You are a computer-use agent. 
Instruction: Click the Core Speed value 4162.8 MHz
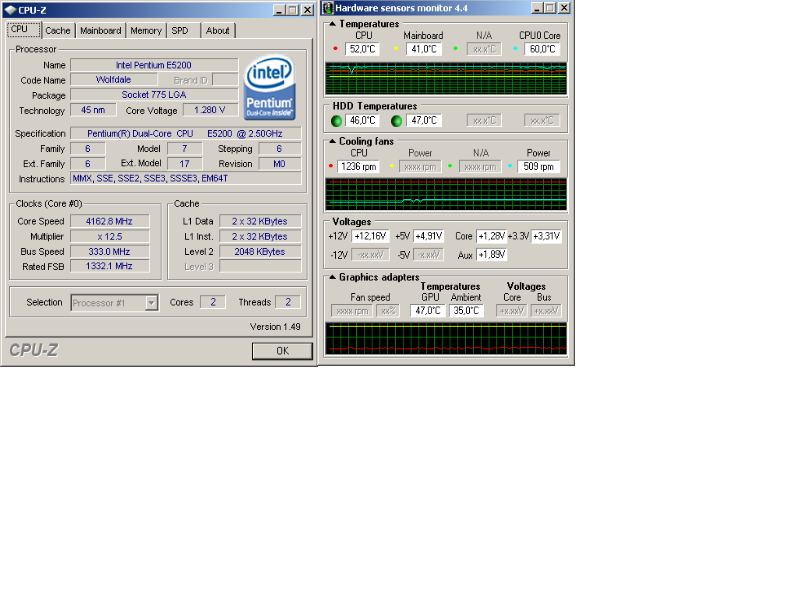pos(109,221)
